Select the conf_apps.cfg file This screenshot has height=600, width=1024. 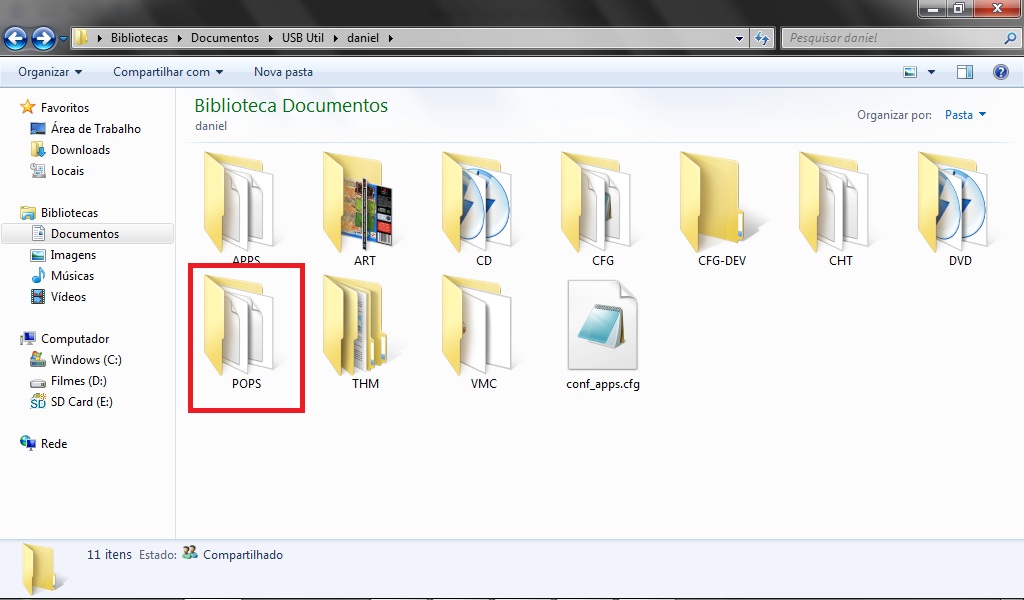pos(602,335)
